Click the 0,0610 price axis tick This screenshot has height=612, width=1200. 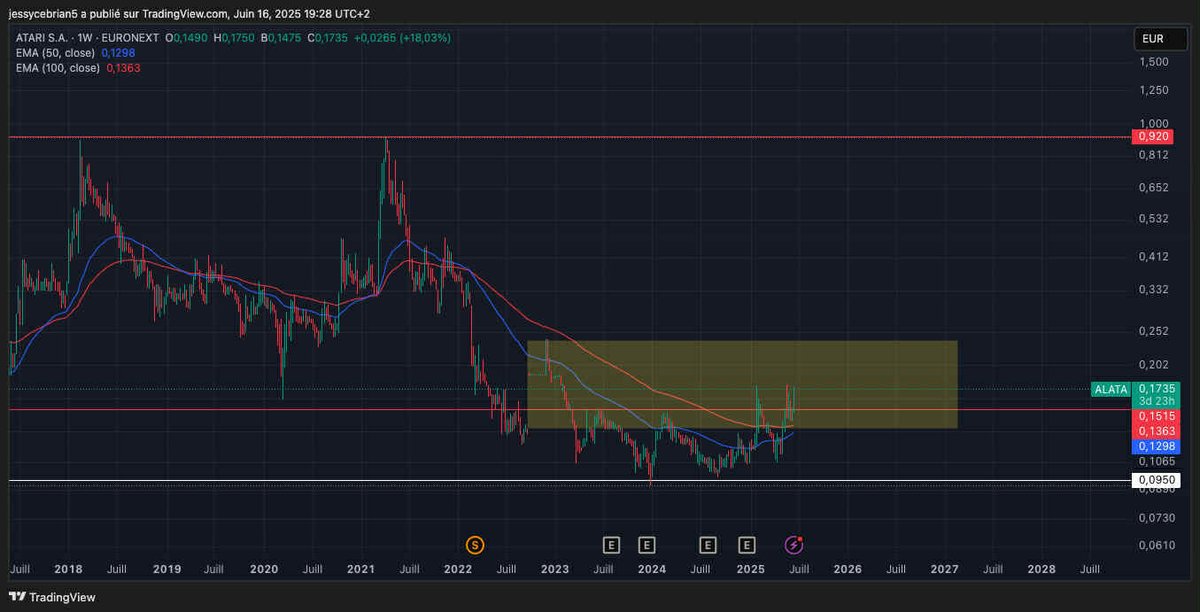coord(1155,545)
